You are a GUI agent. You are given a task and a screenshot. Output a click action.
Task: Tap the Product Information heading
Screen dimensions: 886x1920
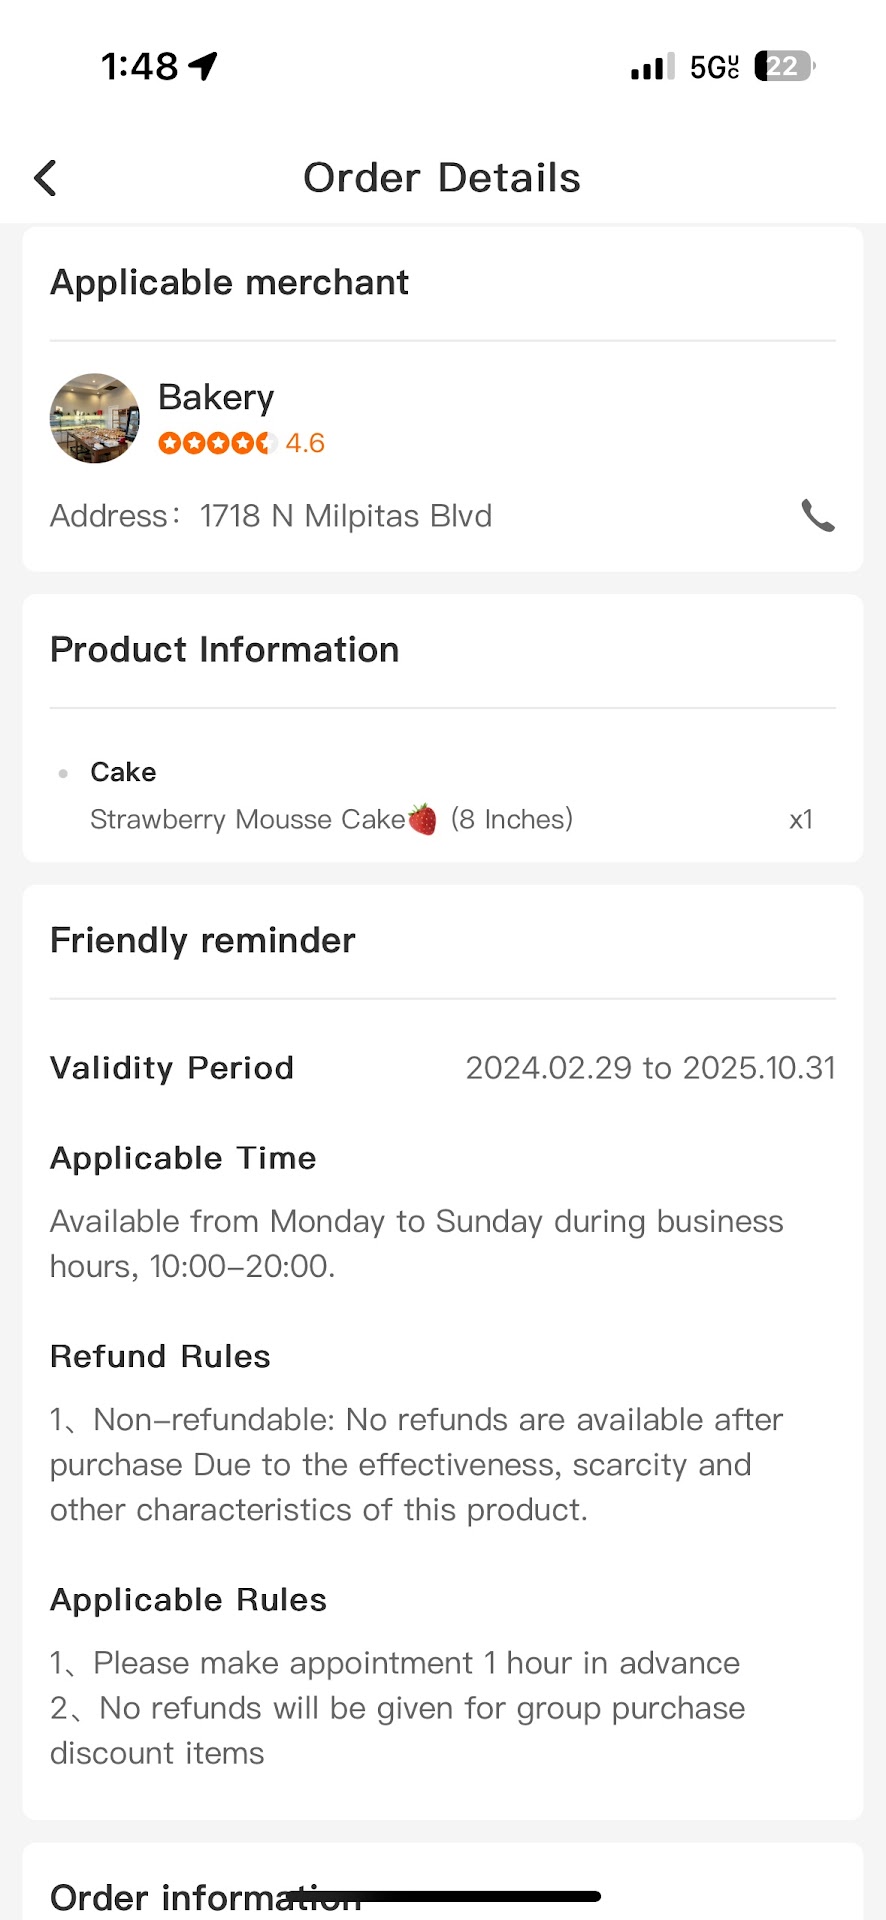(x=224, y=650)
